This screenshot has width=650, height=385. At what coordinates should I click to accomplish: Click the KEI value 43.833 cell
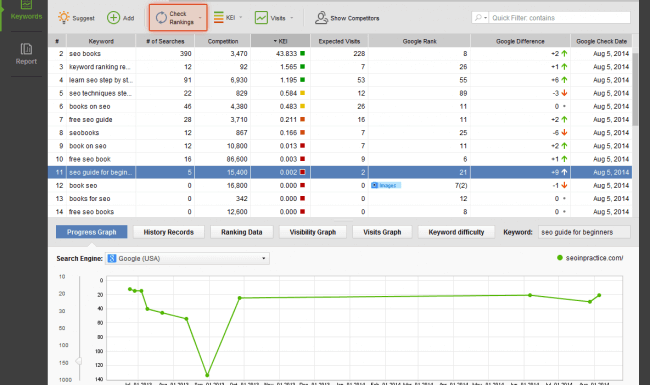[x=280, y=53]
